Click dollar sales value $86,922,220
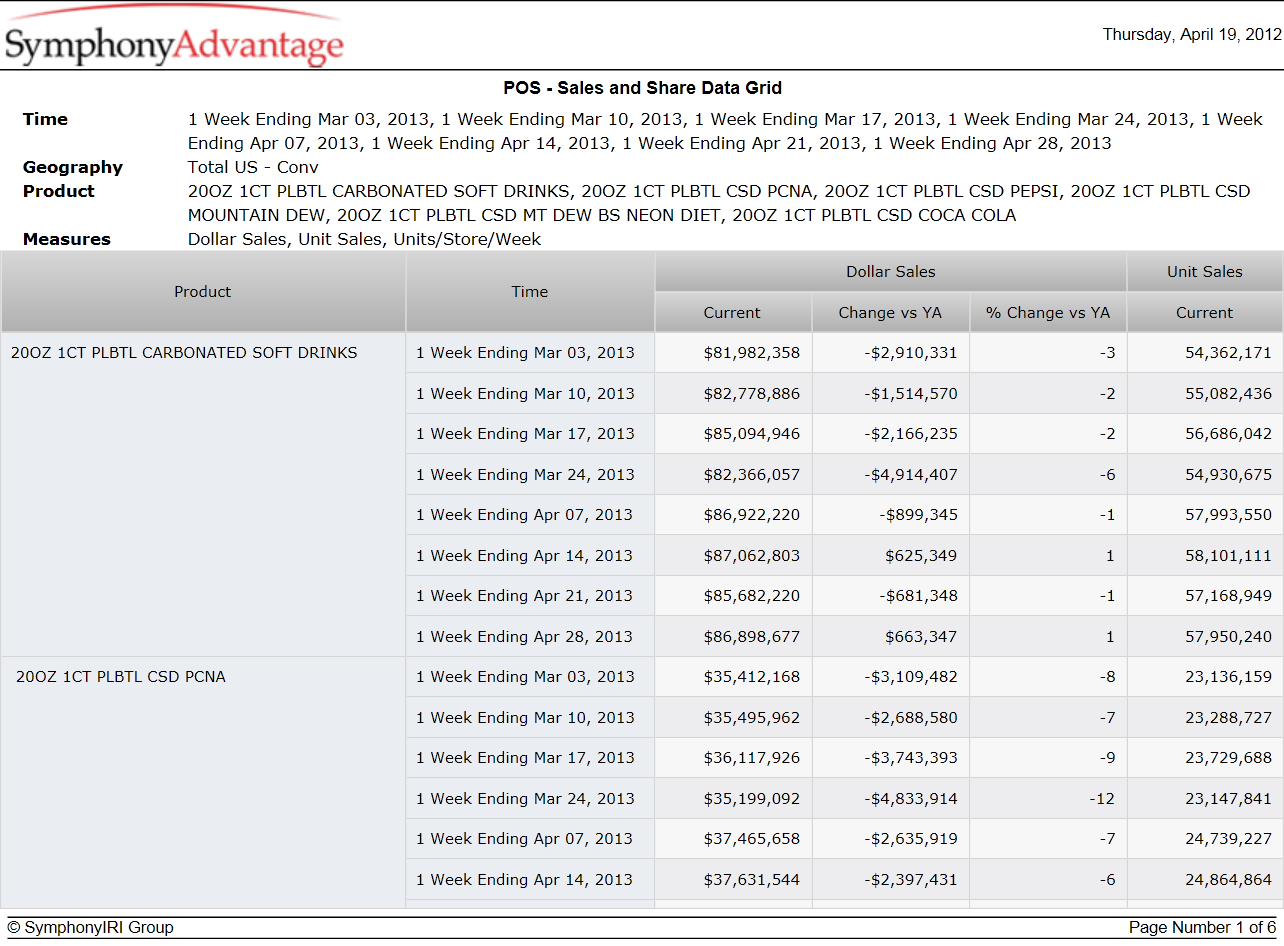 [752, 515]
